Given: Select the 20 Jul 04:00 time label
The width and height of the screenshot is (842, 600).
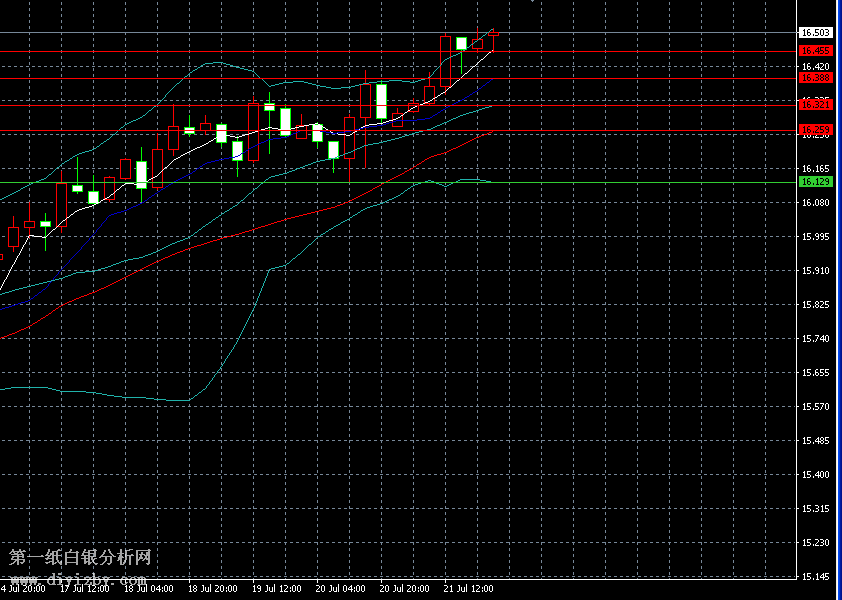Looking at the screenshot, I should [x=340, y=589].
